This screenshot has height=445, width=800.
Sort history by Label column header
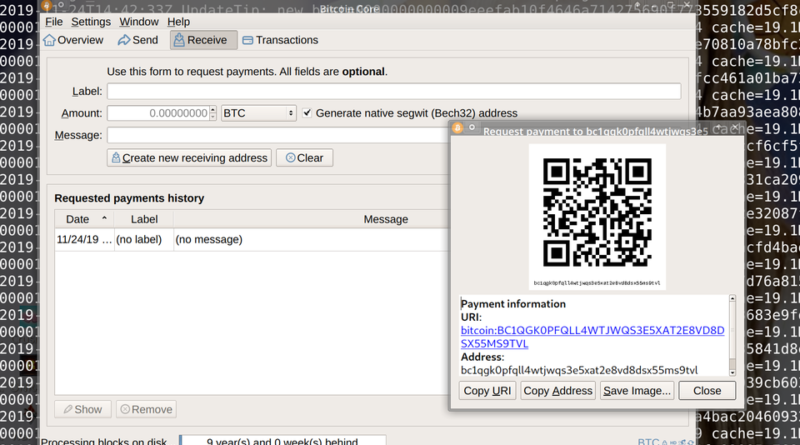(x=144, y=219)
